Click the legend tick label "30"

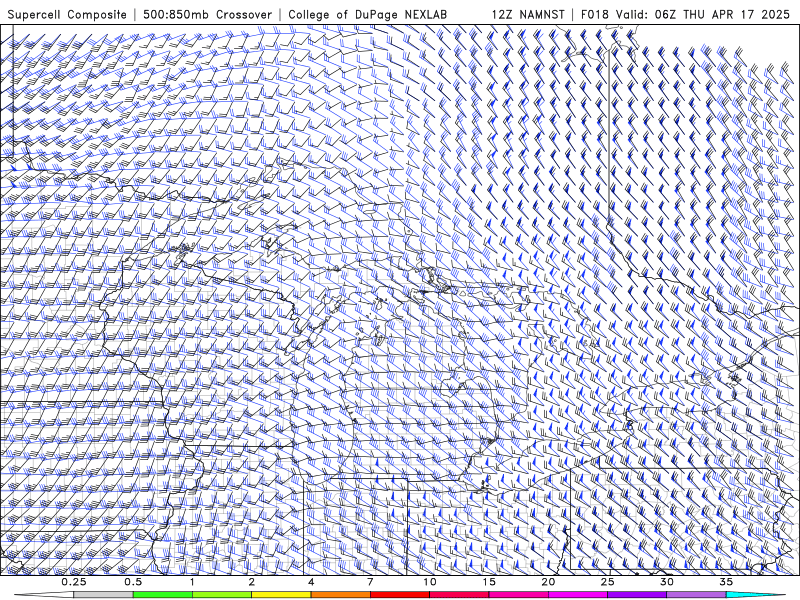pos(667,582)
